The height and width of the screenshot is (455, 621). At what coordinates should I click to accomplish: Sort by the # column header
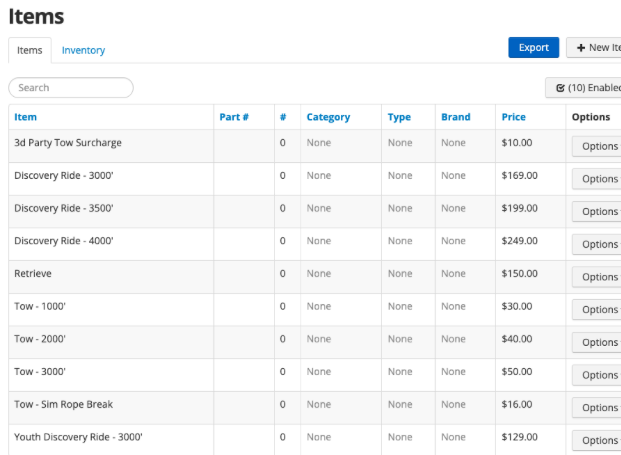click(283, 117)
